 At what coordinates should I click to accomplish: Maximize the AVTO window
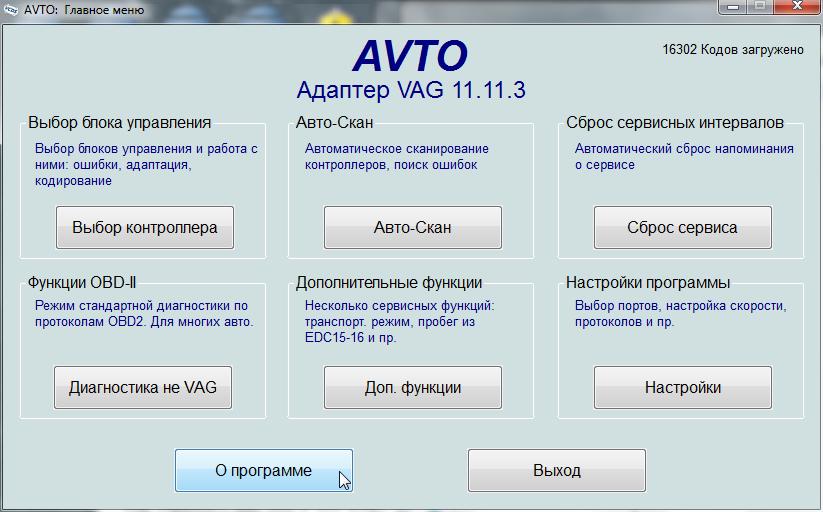tap(760, 7)
